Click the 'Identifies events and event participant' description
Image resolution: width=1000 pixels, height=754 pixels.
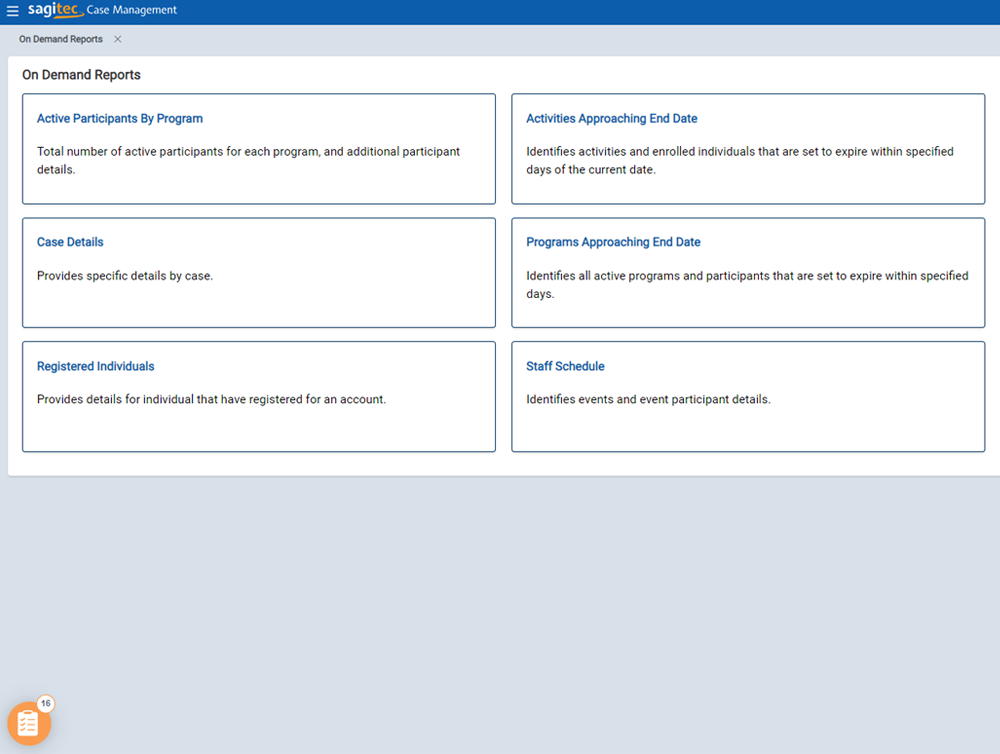point(648,399)
